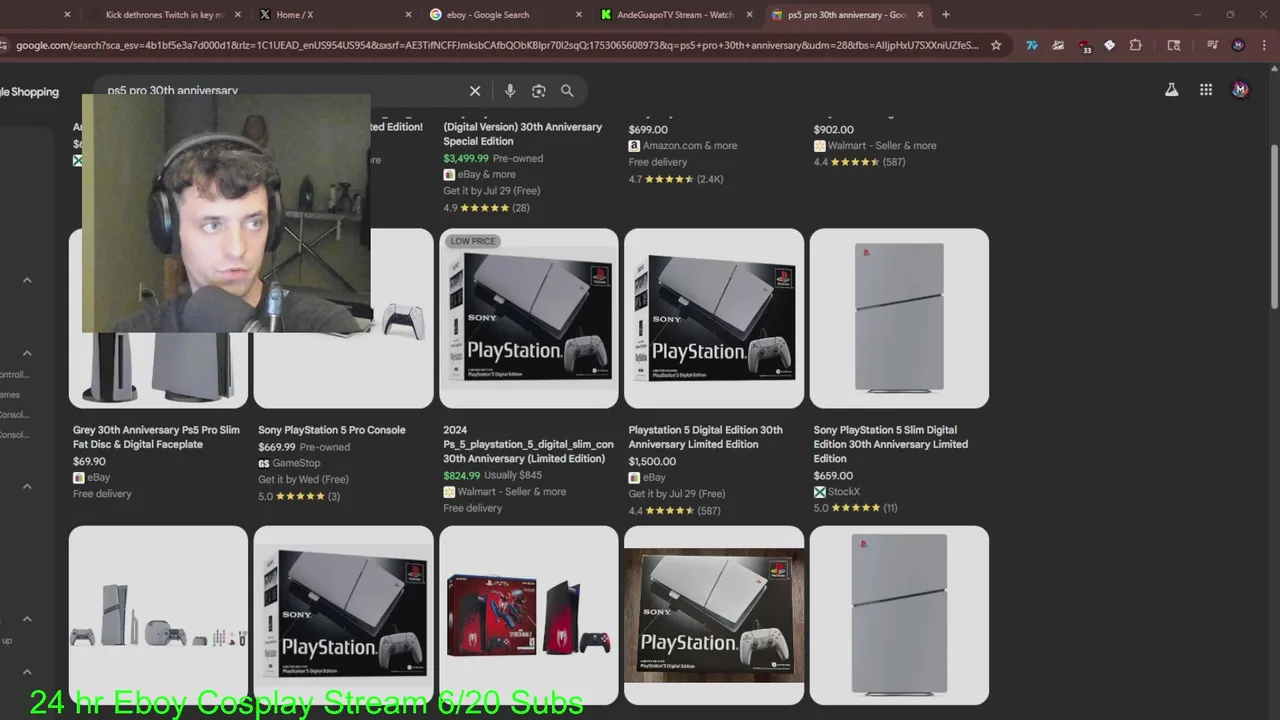The image size is (1280, 720).
Task: Click the extension icon with the 33 badge
Action: tap(1085, 45)
